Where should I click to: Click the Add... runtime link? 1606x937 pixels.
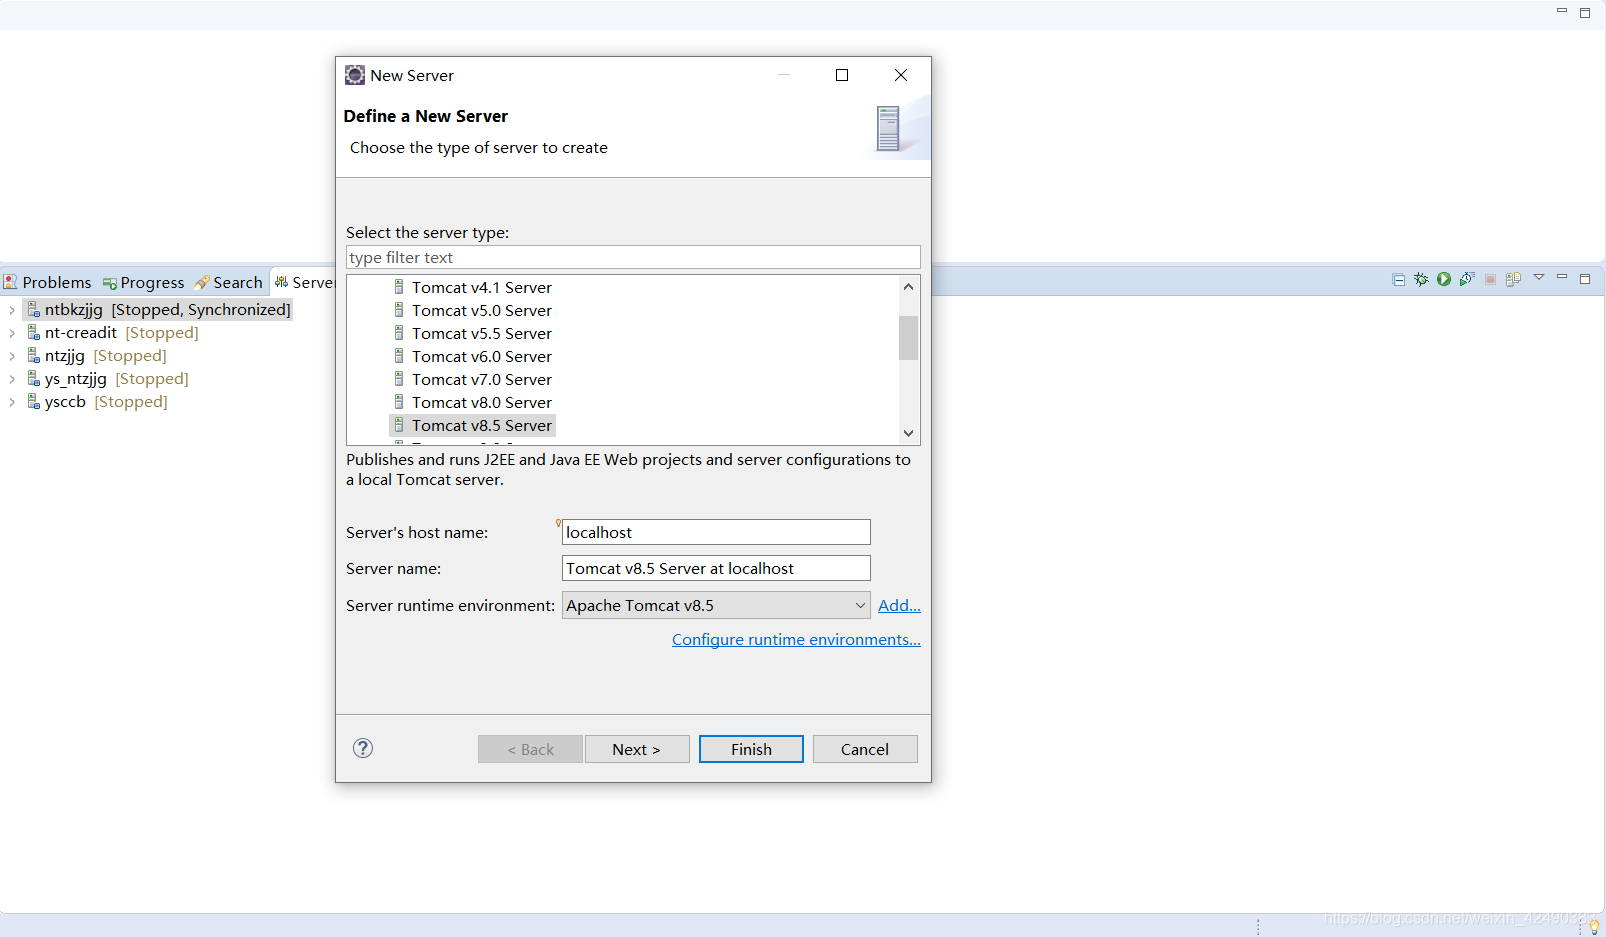[x=899, y=605]
